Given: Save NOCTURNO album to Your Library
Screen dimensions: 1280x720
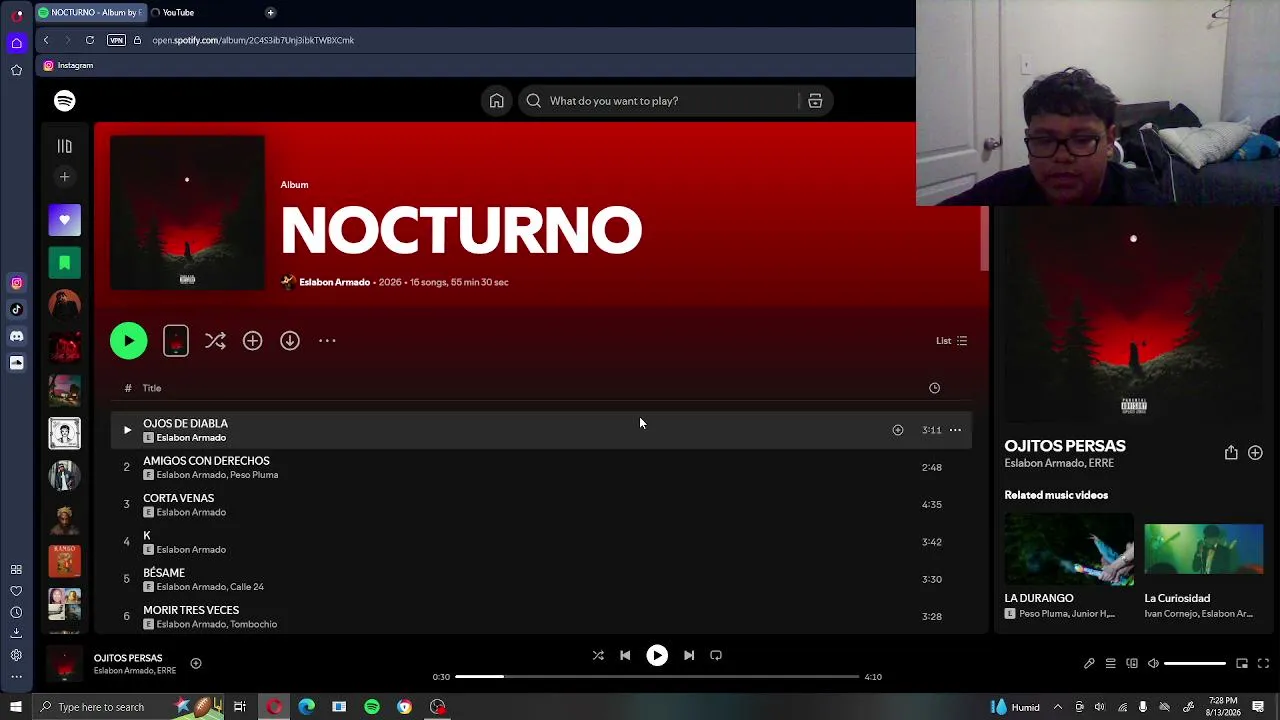Looking at the screenshot, I should [252, 341].
